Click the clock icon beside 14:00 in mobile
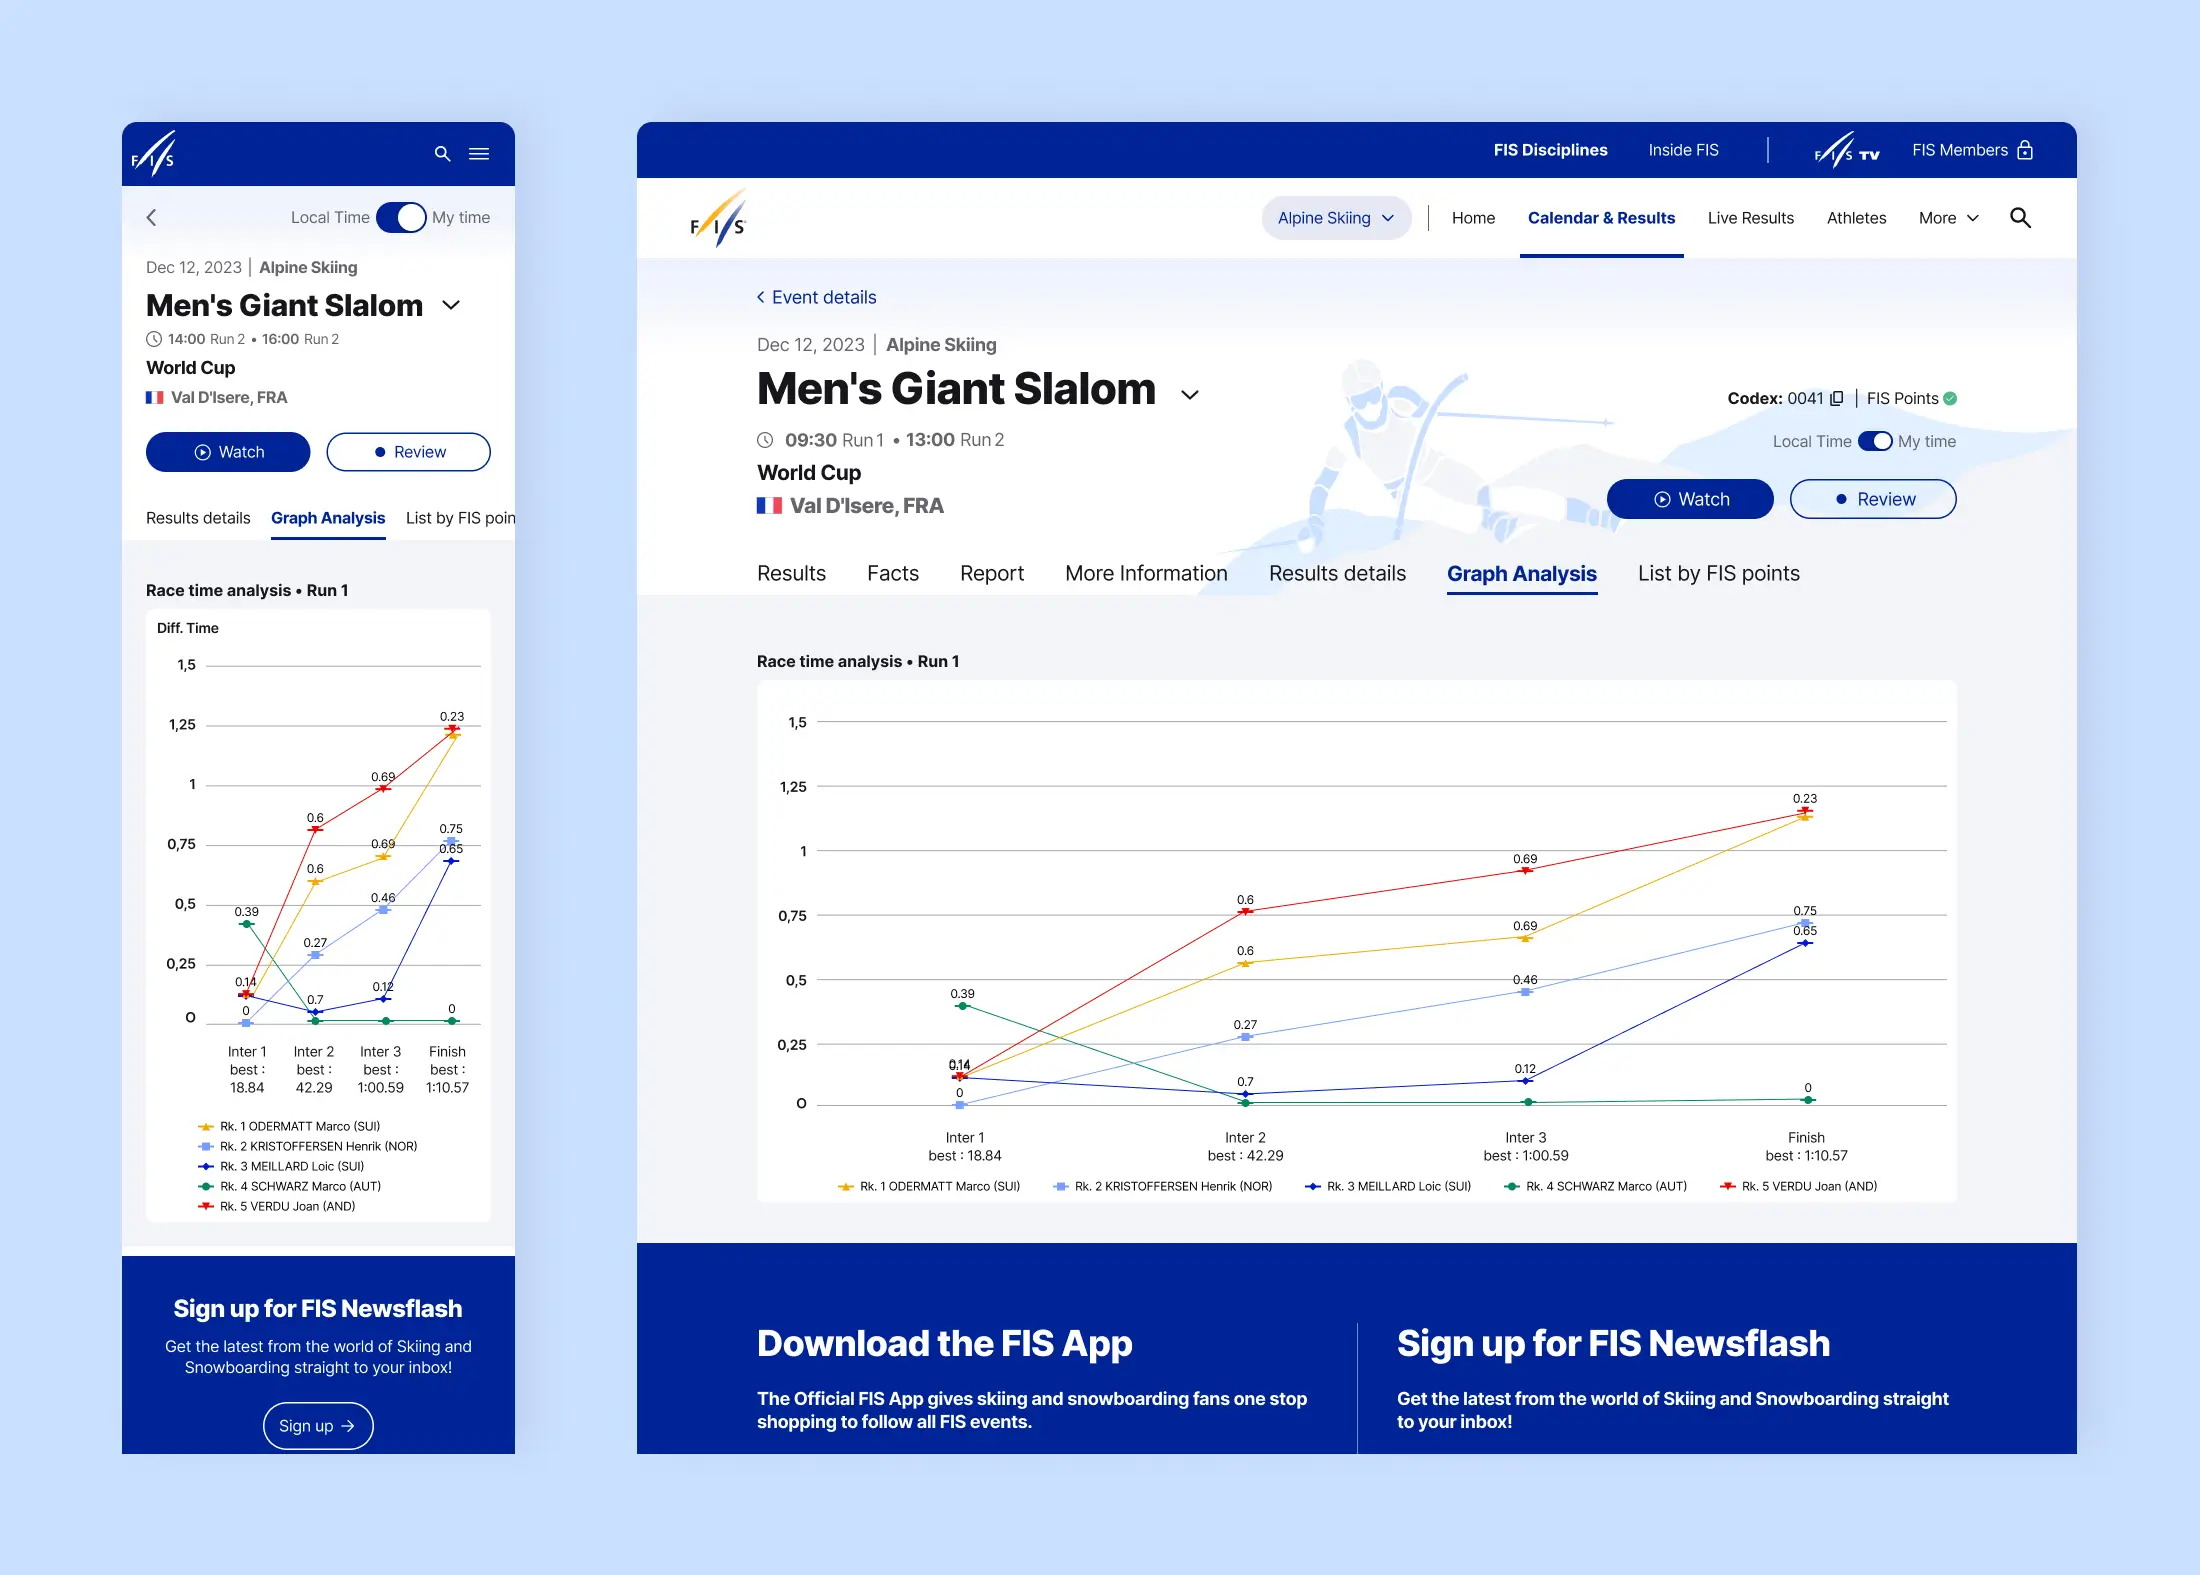The height and width of the screenshot is (1575, 2200). (154, 339)
